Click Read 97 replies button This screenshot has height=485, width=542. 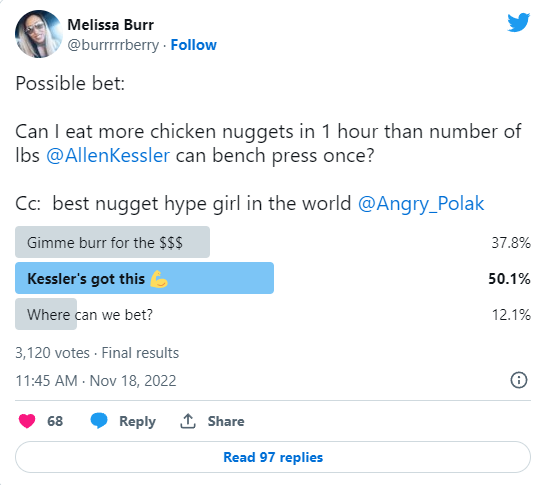click(273, 457)
